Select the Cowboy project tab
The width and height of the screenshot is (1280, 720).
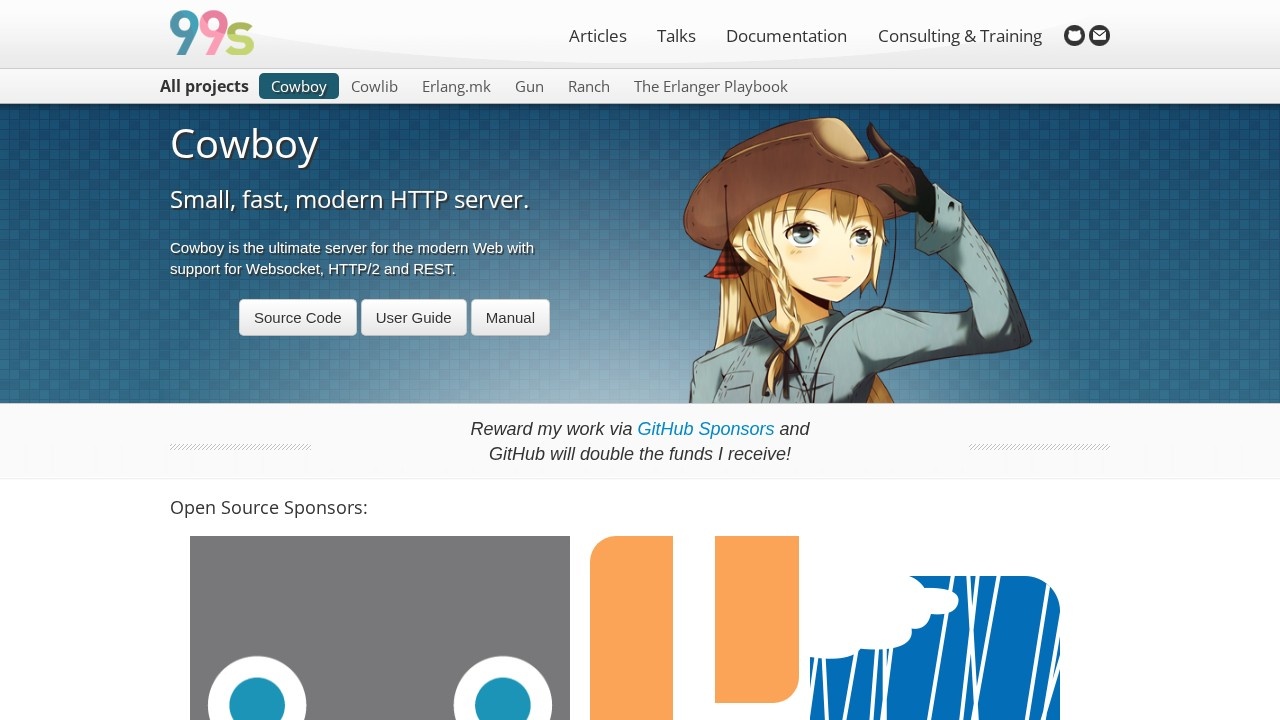pos(299,86)
